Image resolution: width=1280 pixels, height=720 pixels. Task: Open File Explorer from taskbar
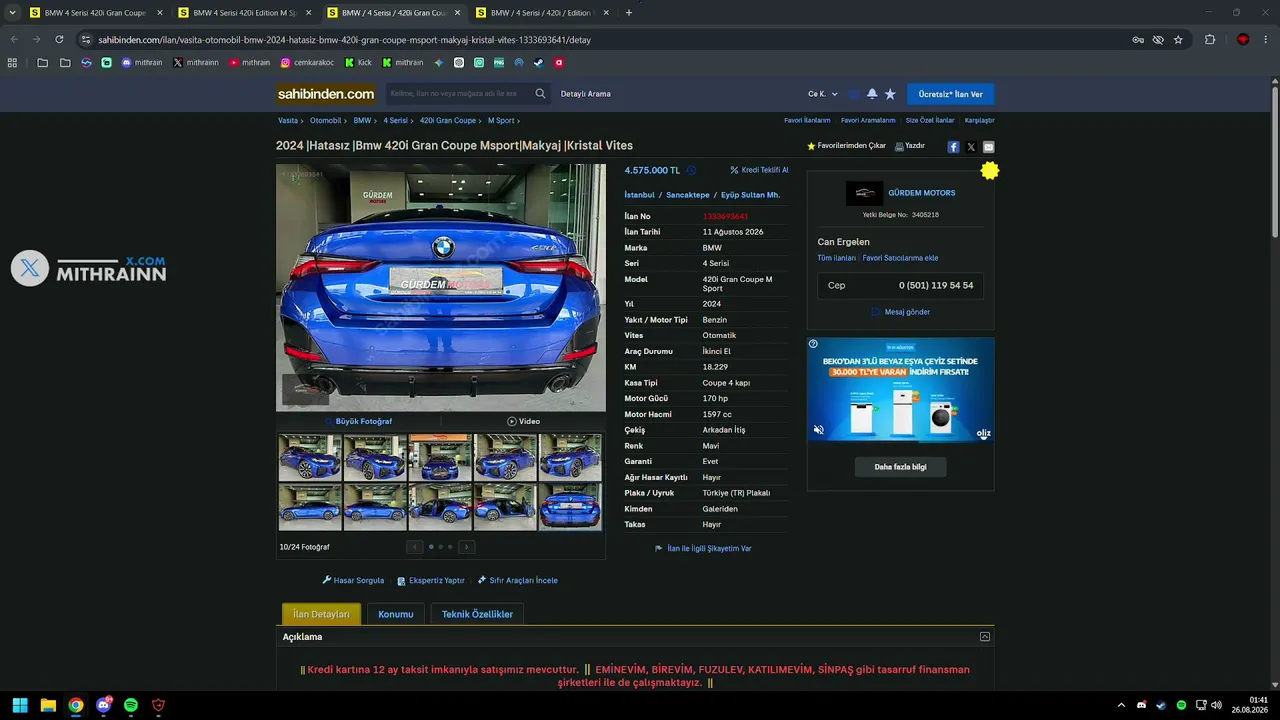click(x=48, y=705)
